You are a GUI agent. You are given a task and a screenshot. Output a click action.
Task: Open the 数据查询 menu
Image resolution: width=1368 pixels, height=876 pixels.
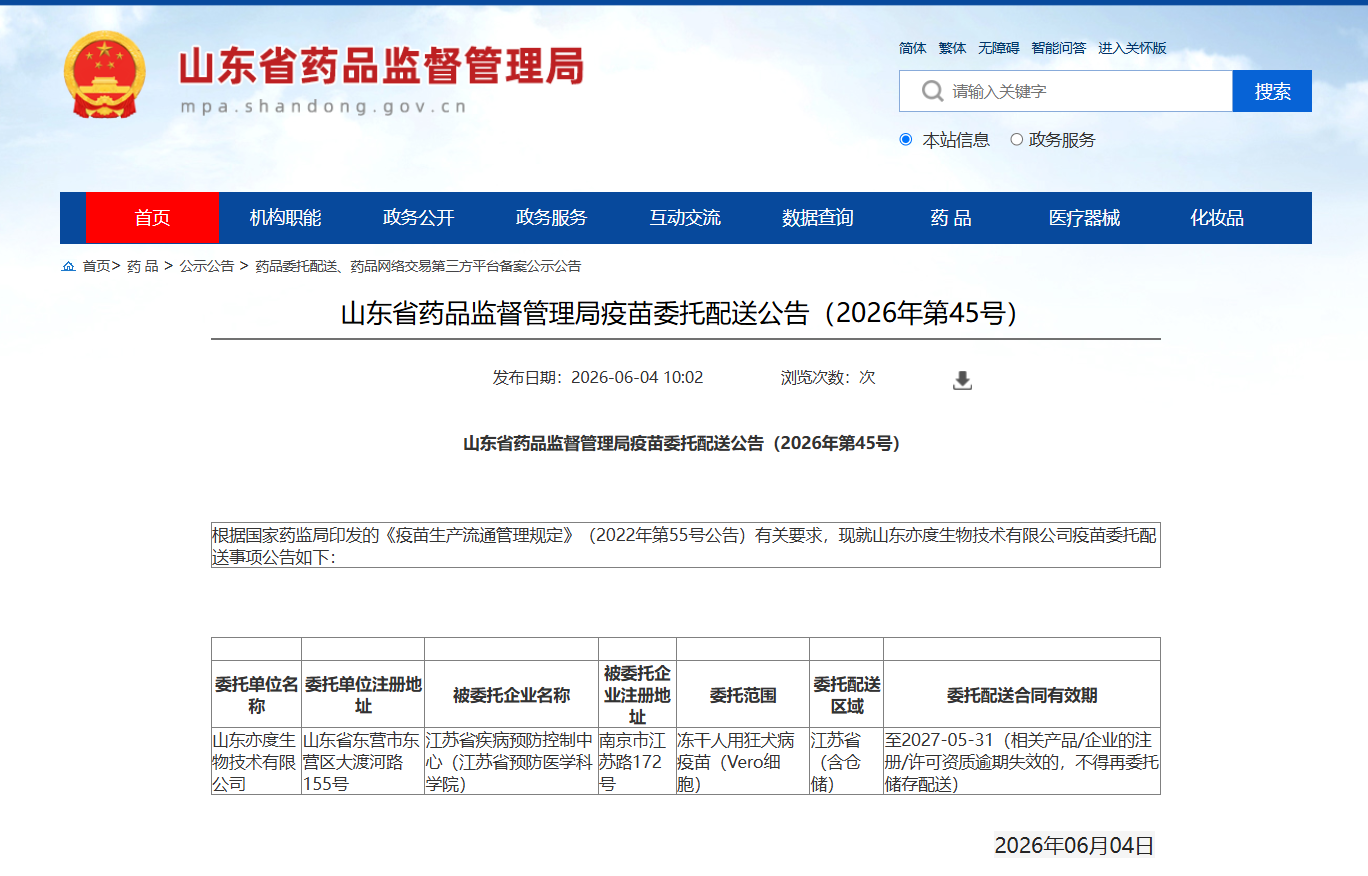818,218
